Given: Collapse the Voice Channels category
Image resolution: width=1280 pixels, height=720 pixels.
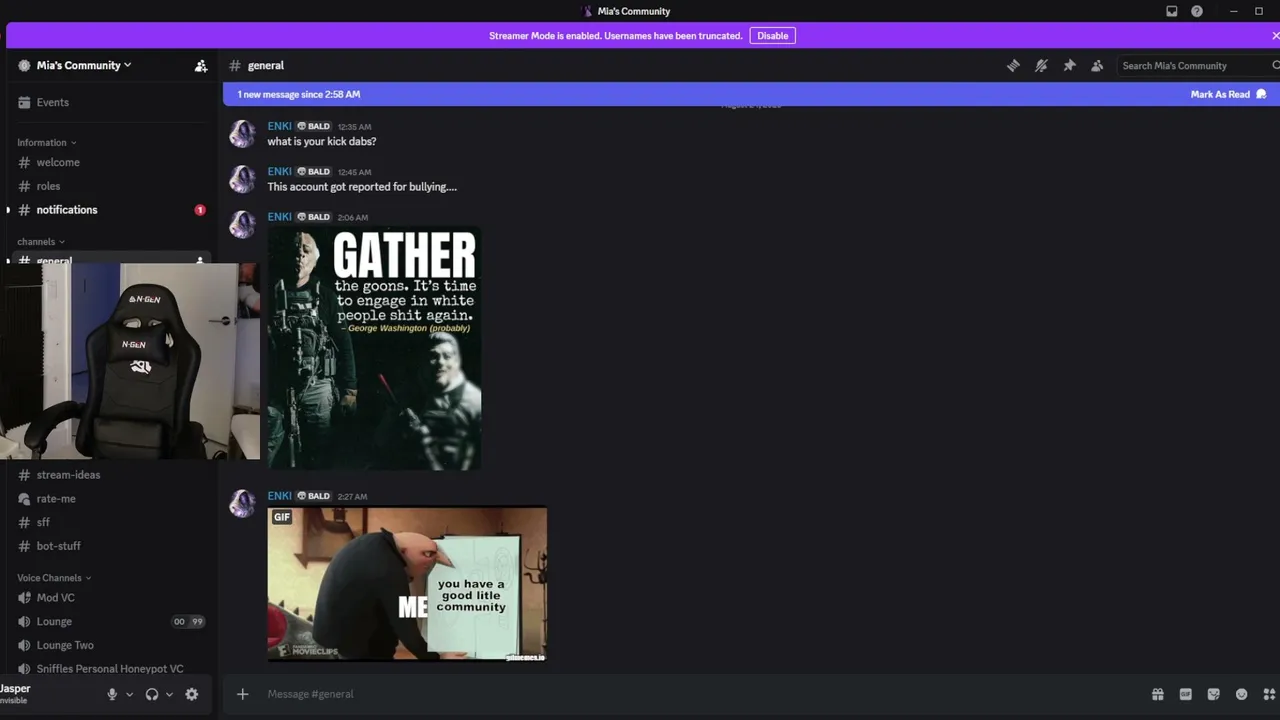Looking at the screenshot, I should [54, 578].
